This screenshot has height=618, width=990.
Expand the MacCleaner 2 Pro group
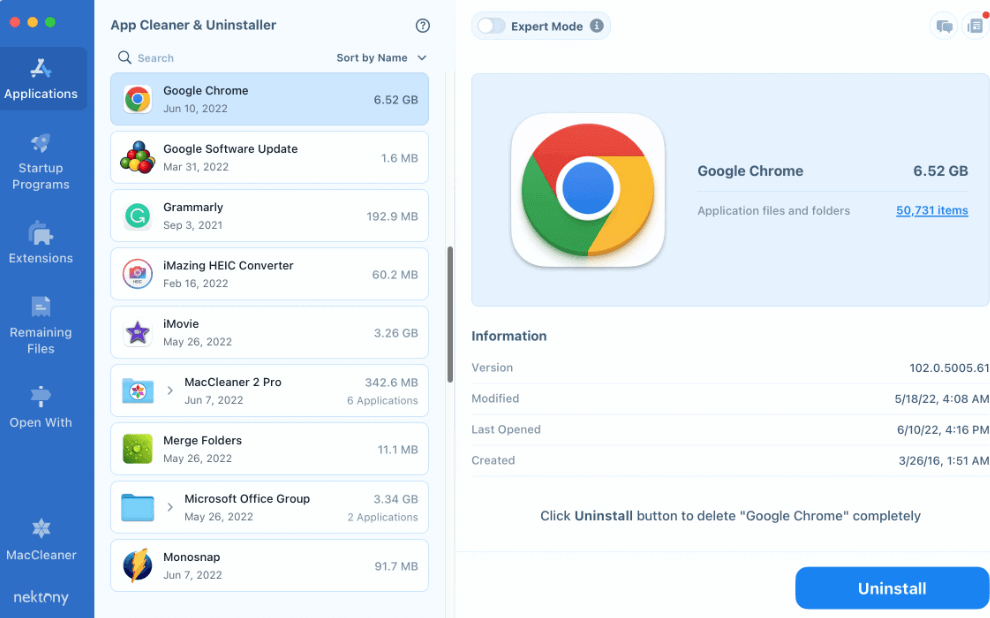tap(170, 391)
